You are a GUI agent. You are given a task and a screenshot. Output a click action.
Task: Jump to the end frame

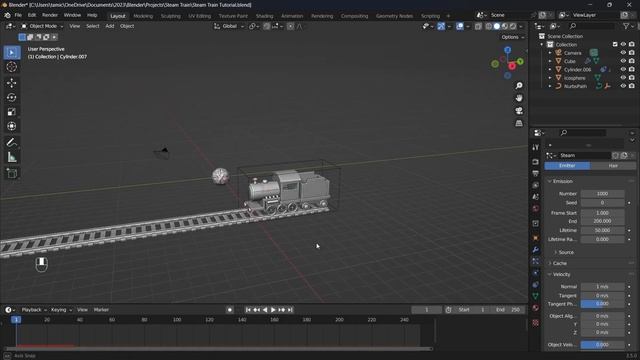click(290, 310)
